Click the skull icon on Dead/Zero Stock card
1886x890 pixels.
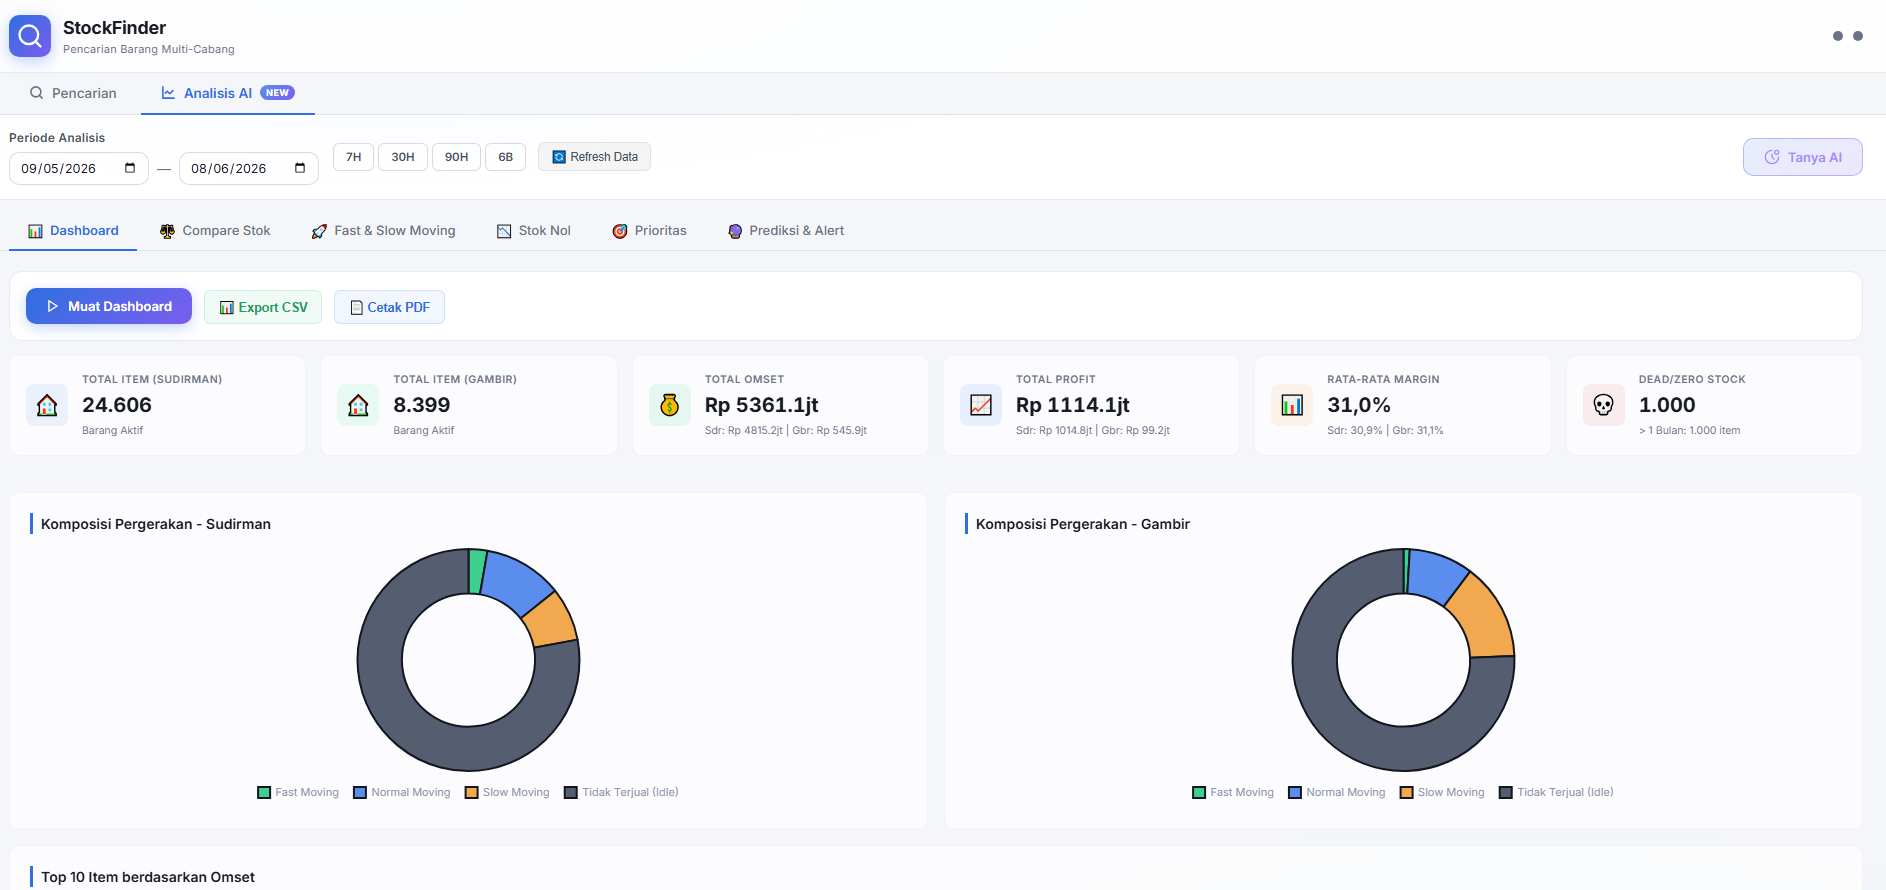tap(1604, 405)
